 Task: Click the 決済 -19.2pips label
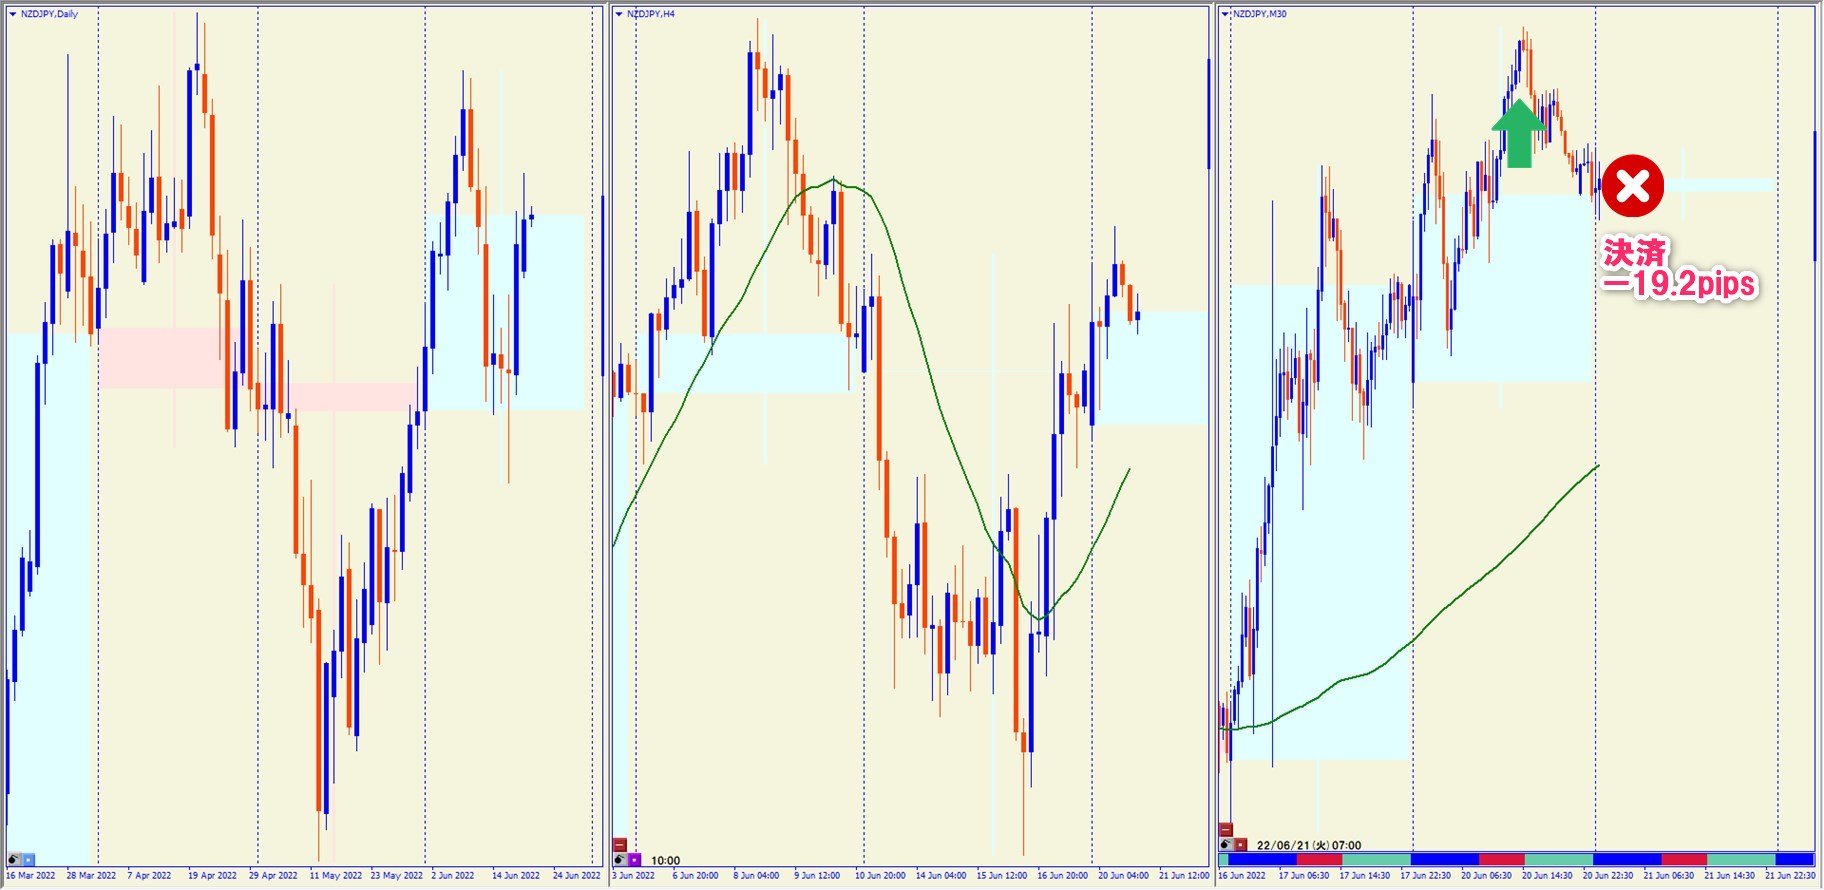click(1678, 270)
